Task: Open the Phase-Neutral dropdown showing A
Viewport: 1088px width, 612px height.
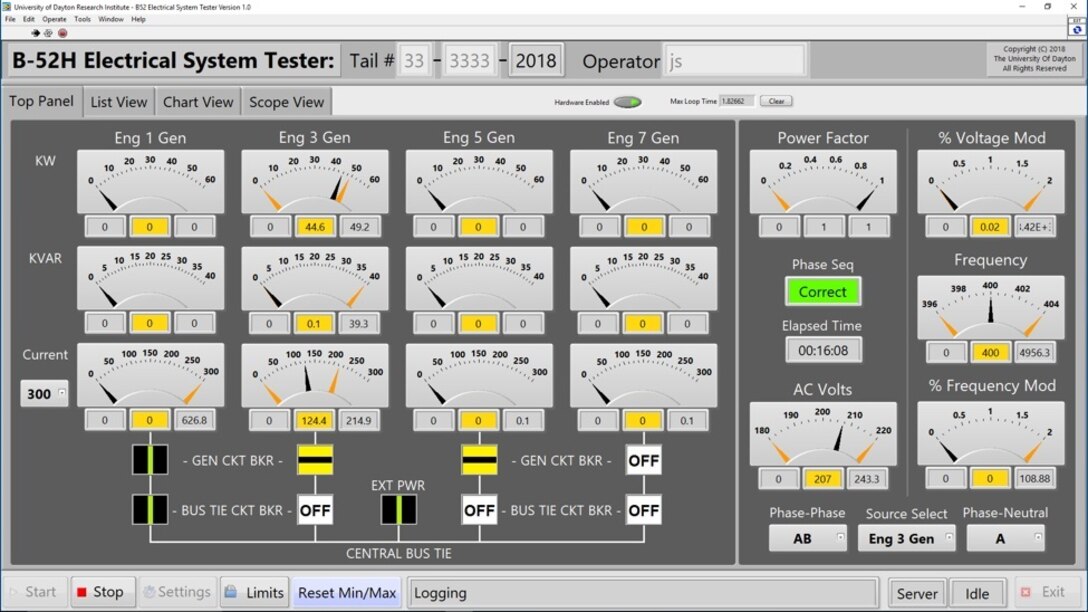Action: [1005, 538]
